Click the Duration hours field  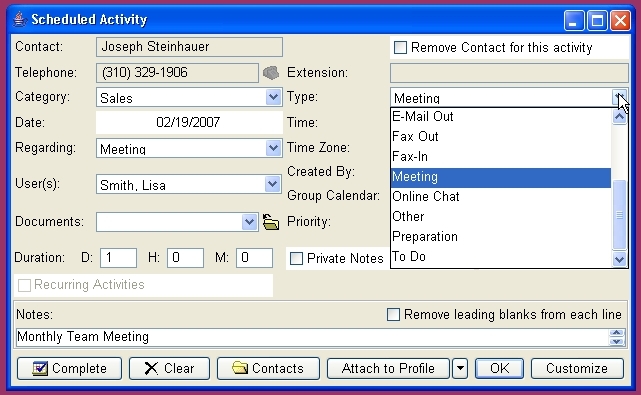point(185,258)
